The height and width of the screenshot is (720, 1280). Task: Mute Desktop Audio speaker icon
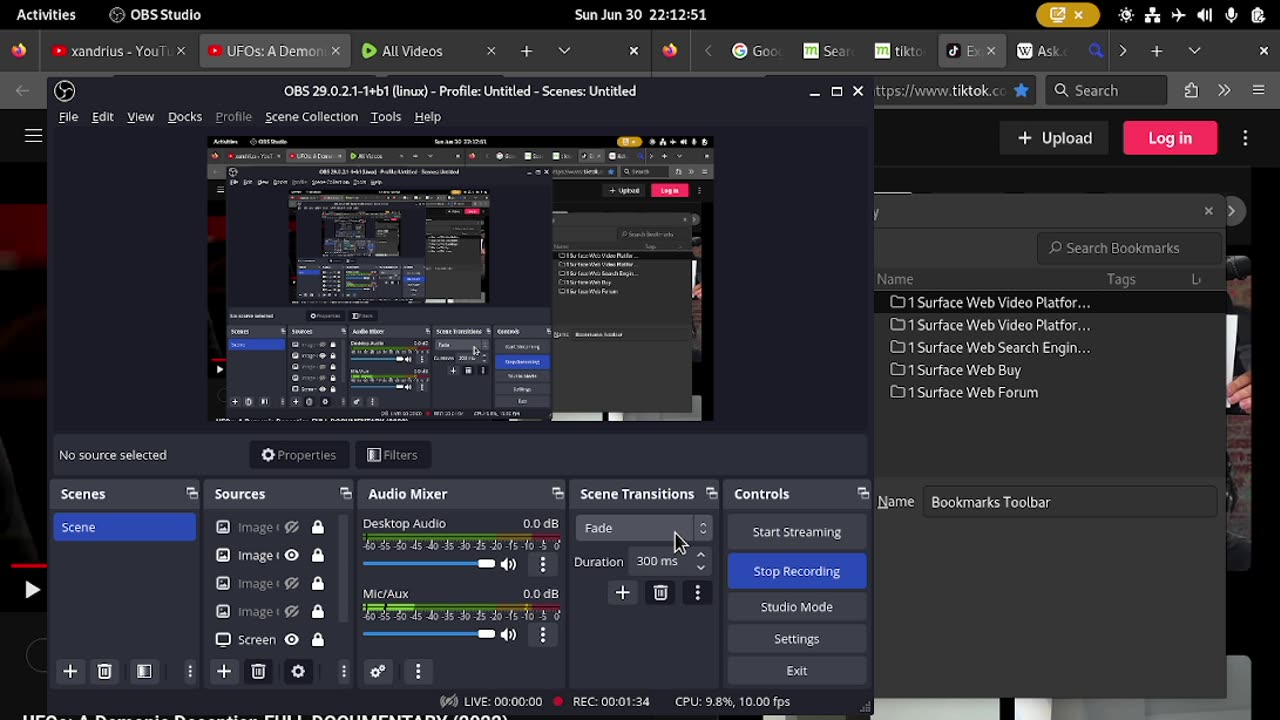pos(508,564)
